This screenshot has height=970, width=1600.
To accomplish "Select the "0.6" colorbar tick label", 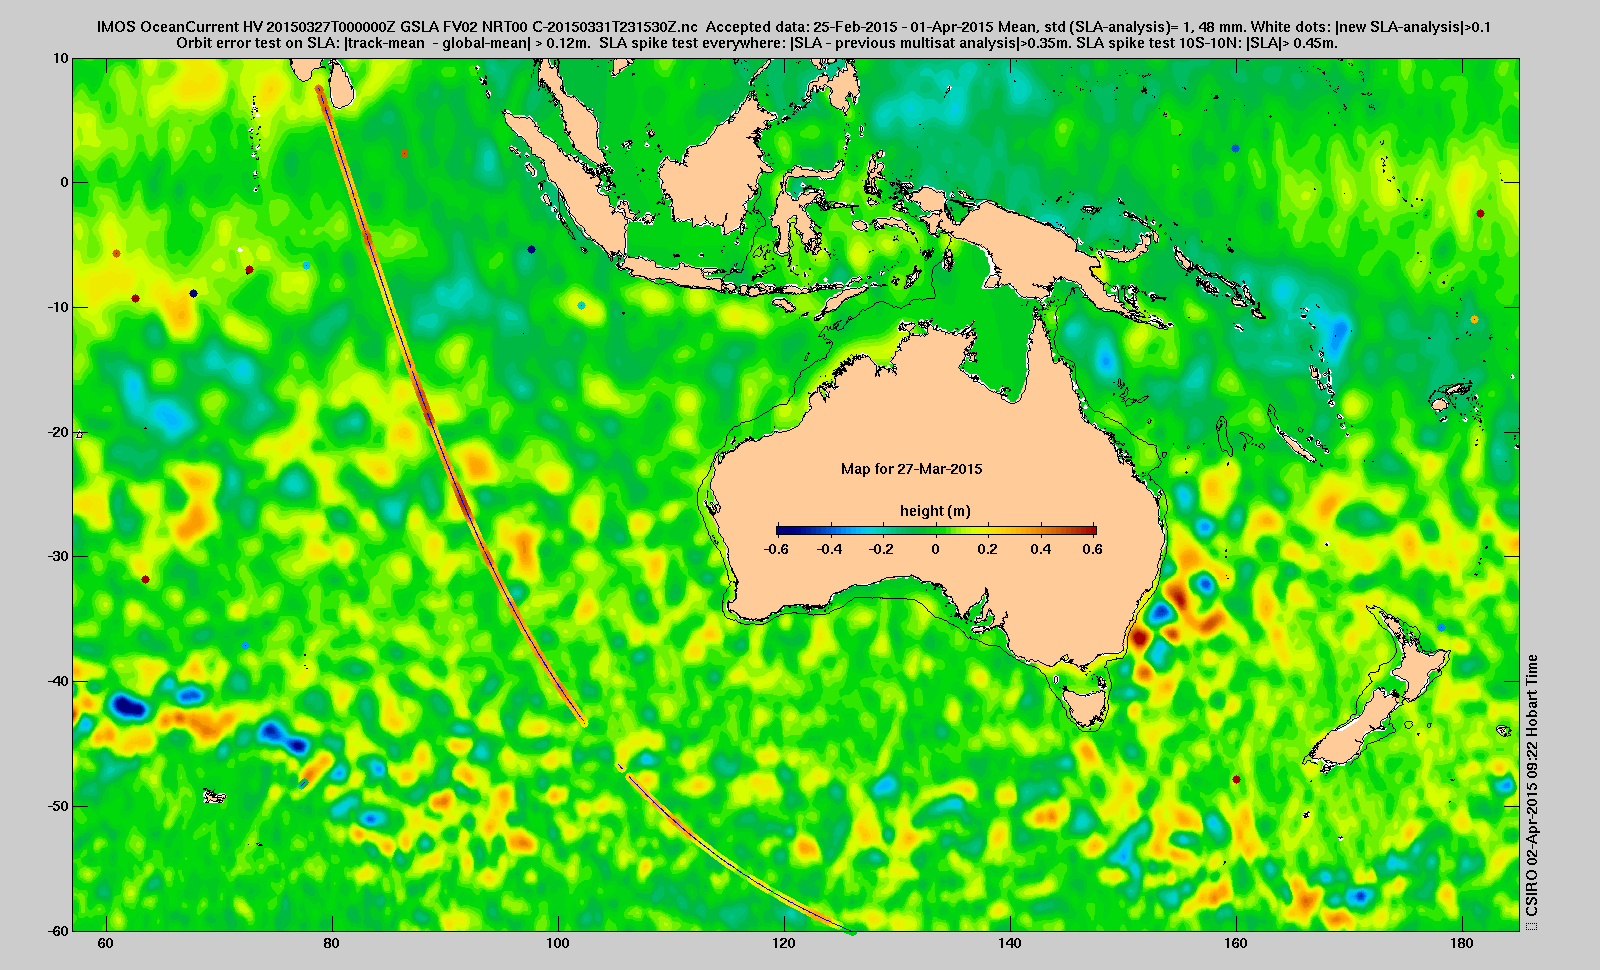I will coord(1092,549).
